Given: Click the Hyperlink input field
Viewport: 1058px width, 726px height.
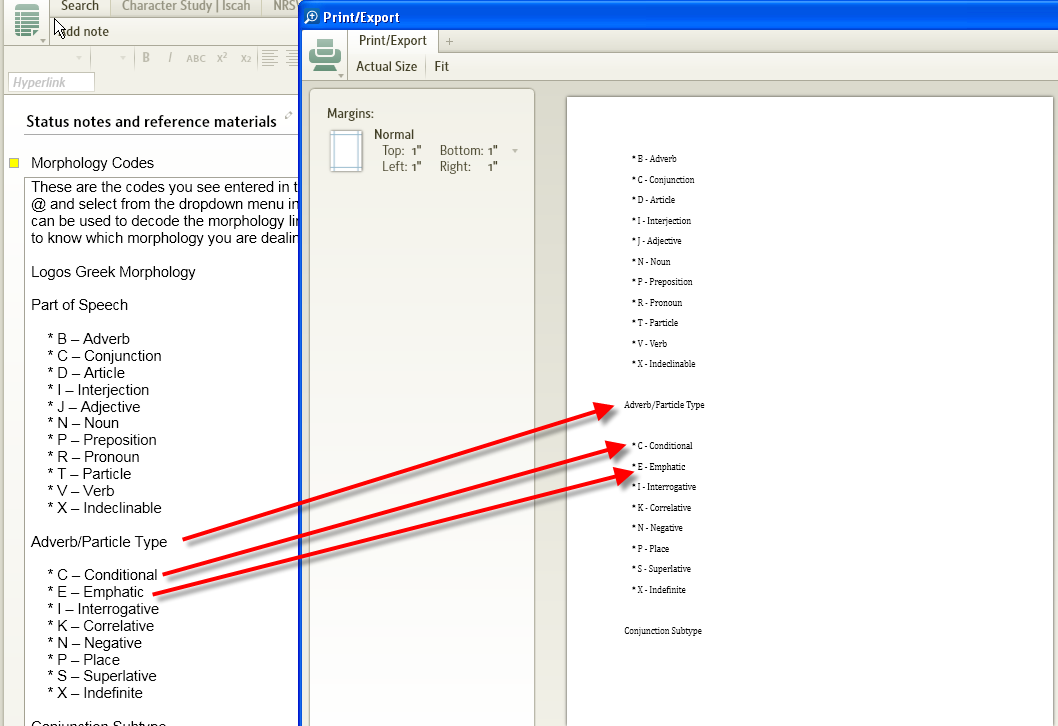Looking at the screenshot, I should (x=50, y=82).
